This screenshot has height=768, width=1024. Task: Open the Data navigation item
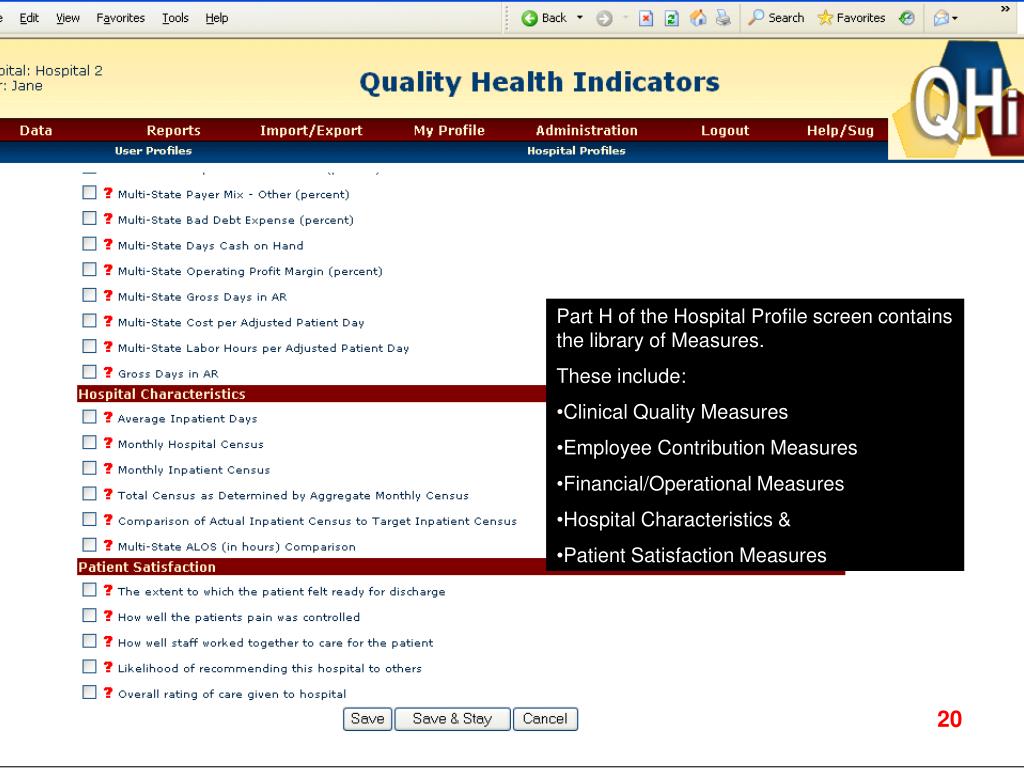pos(36,131)
